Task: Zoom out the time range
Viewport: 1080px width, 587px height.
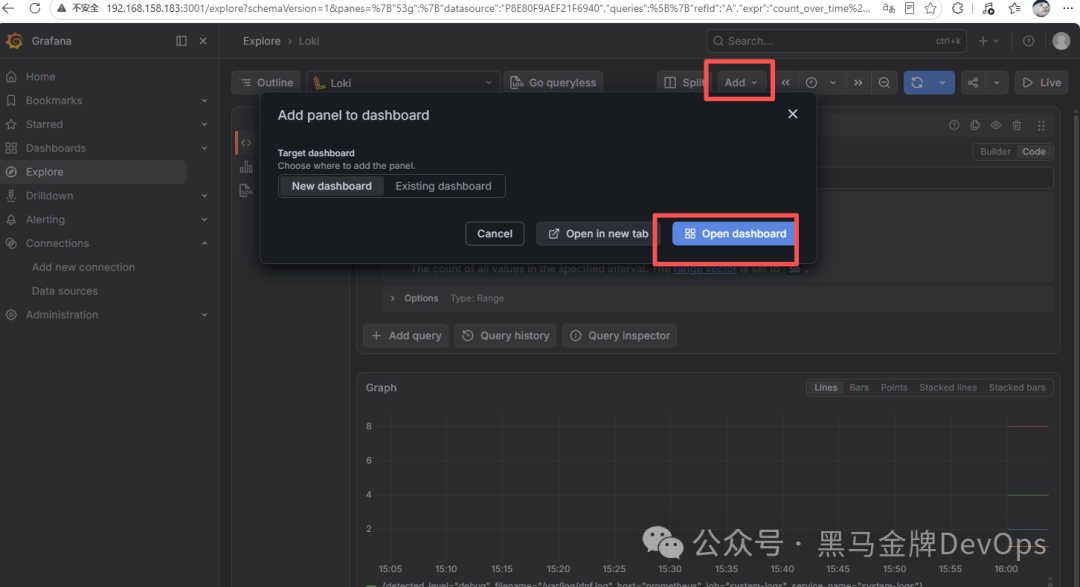Action: 884,83
